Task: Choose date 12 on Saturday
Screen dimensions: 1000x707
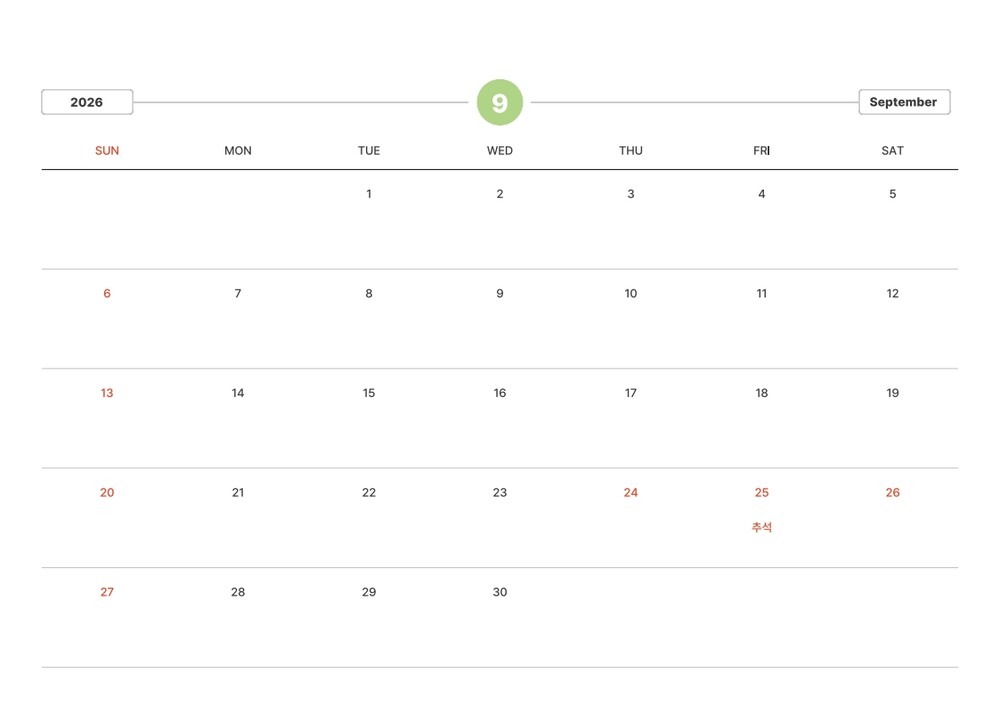Action: (x=892, y=293)
